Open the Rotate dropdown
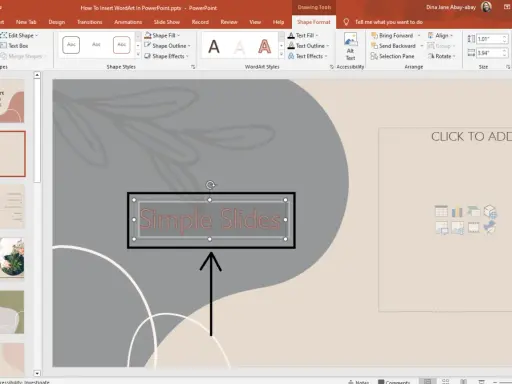 coord(442,56)
